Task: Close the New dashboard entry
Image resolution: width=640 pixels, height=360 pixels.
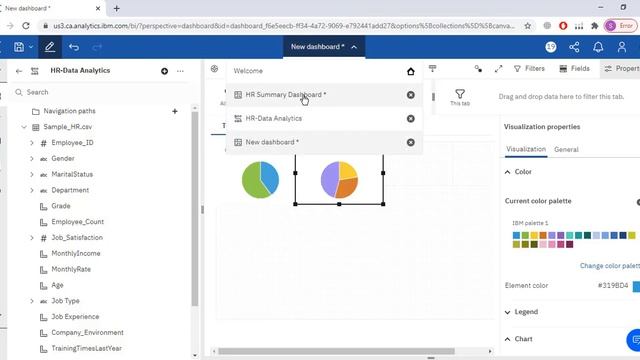Action: tap(411, 142)
